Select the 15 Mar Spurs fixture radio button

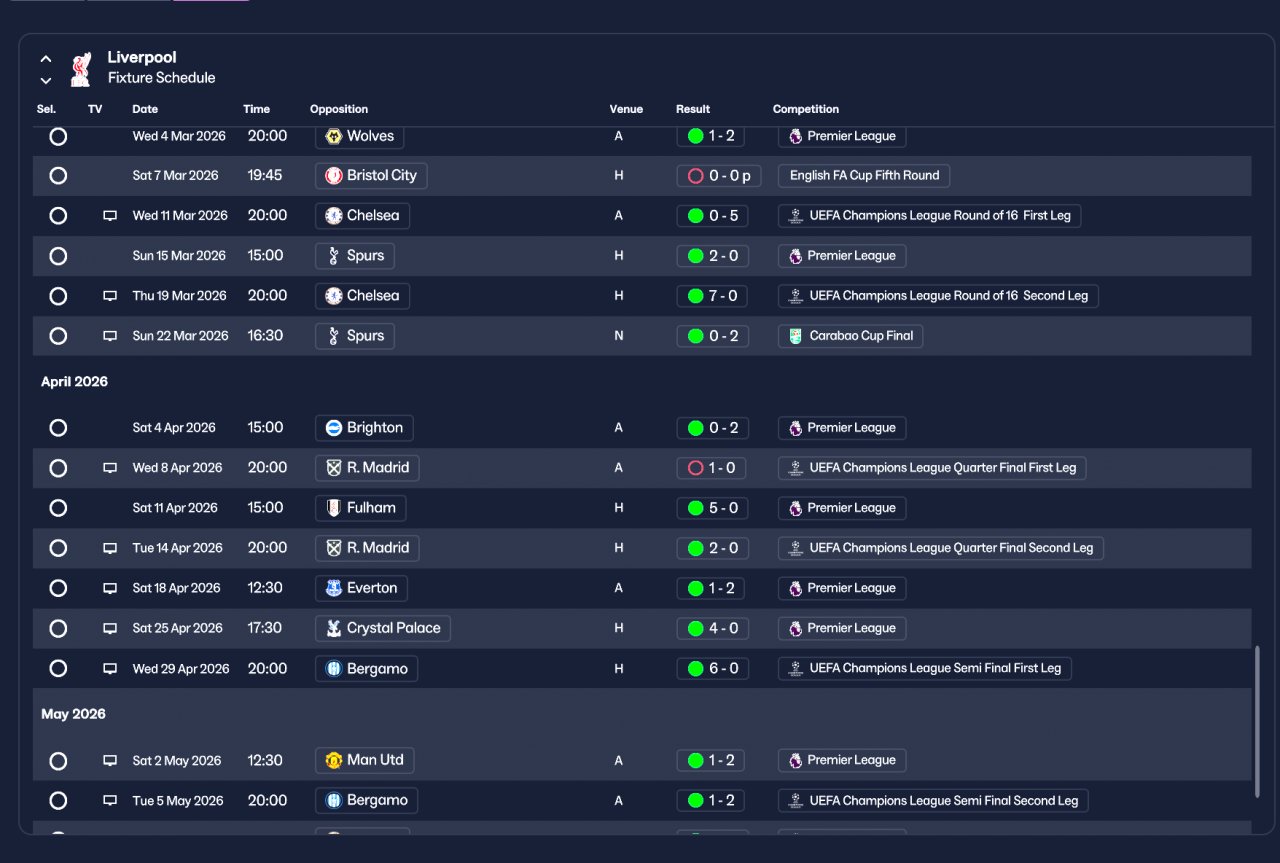pyautogui.click(x=58, y=256)
